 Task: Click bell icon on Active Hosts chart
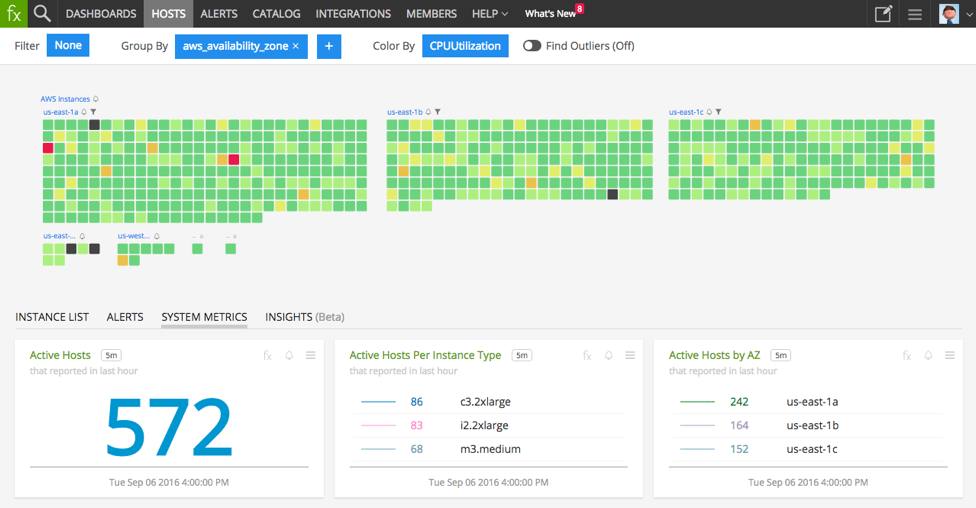click(x=289, y=355)
